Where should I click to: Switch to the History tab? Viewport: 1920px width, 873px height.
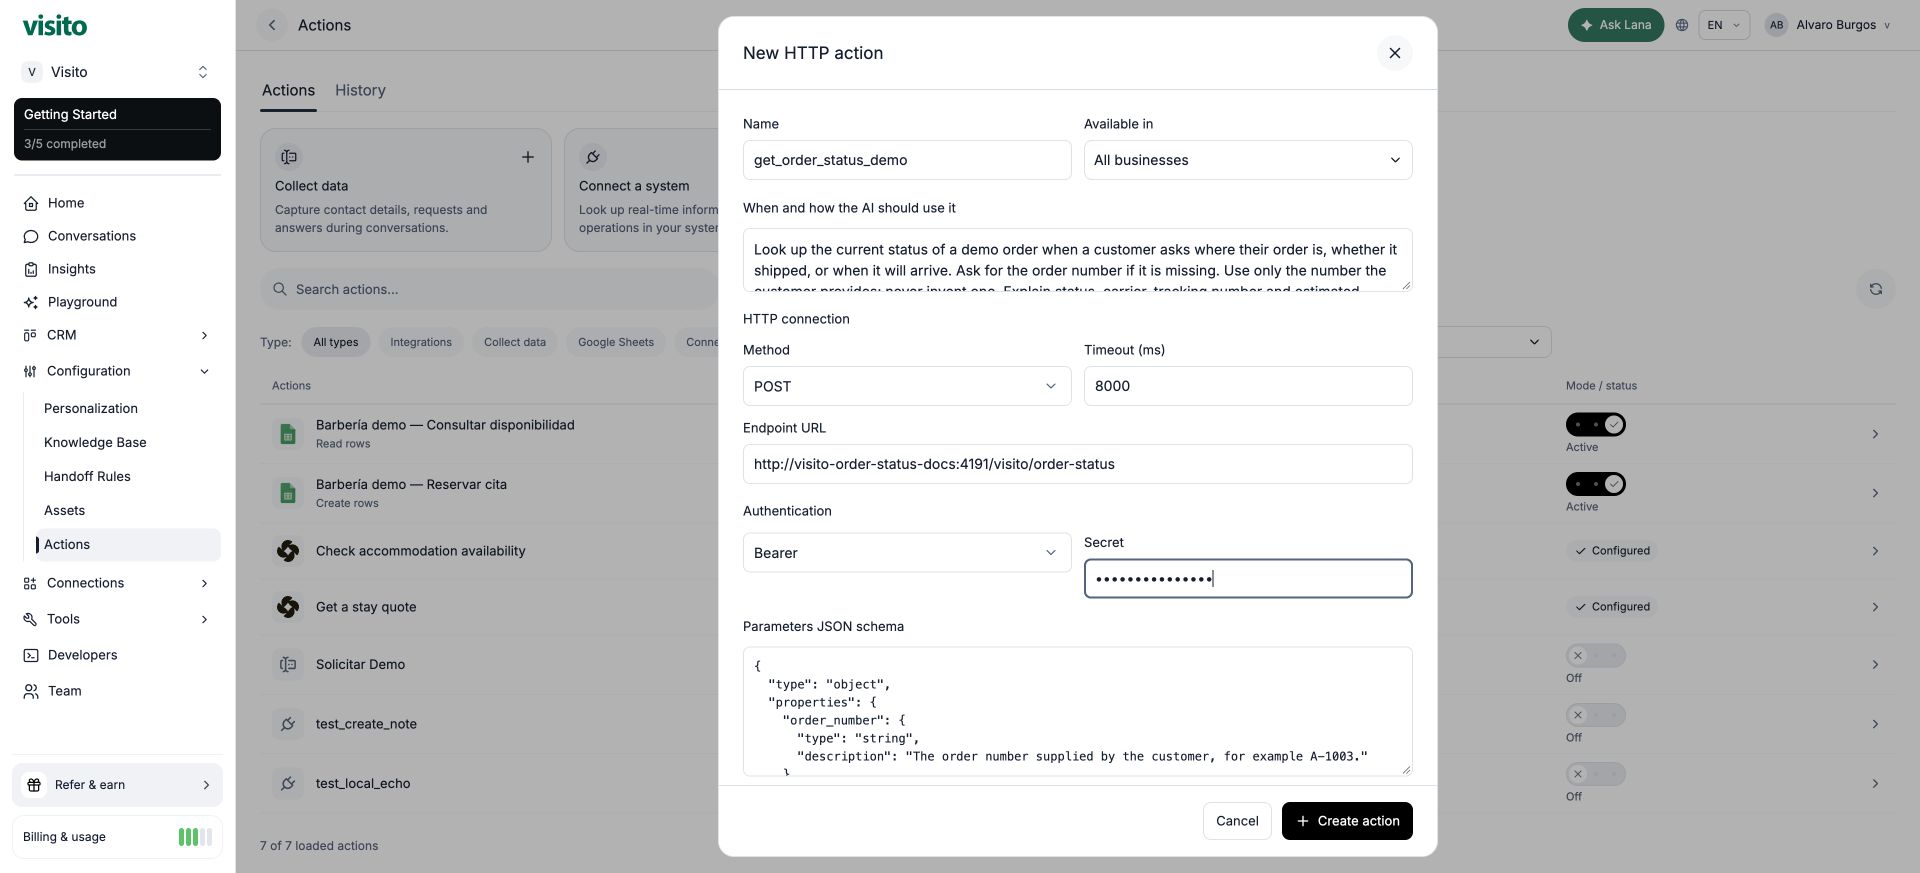(x=360, y=90)
